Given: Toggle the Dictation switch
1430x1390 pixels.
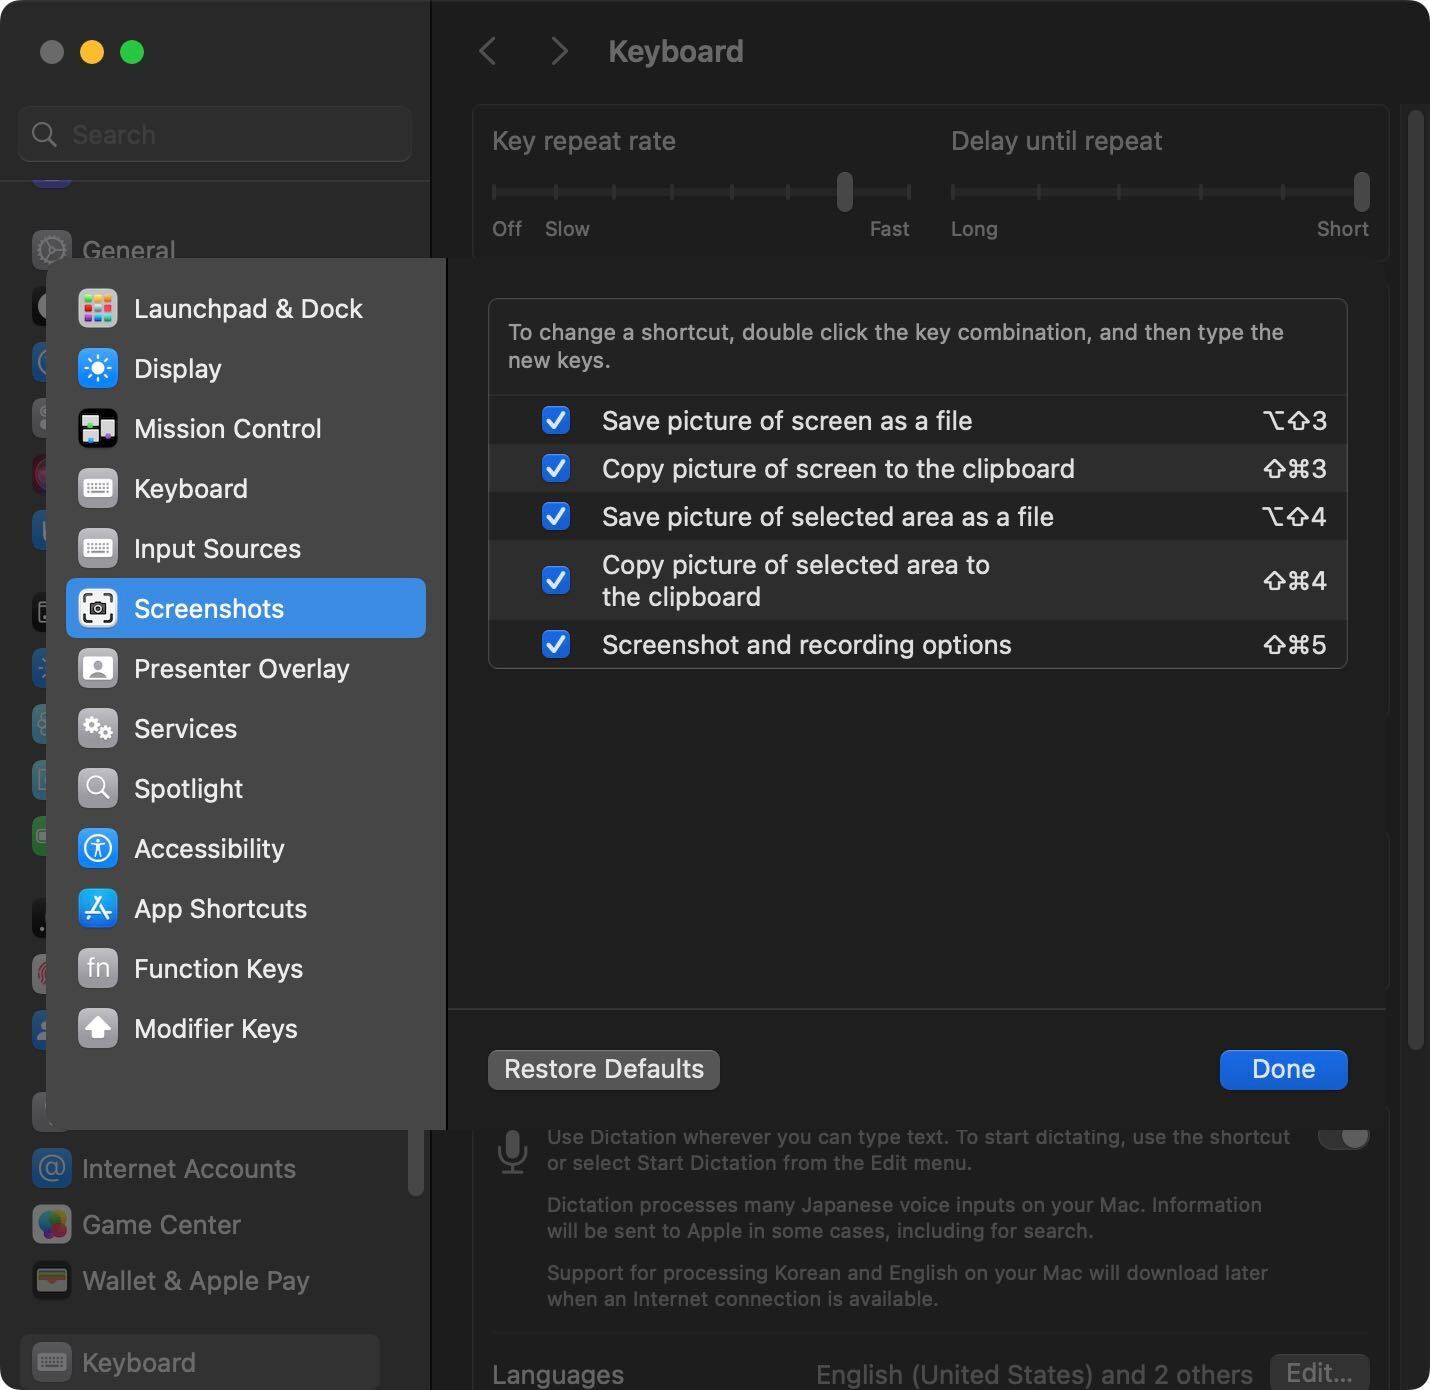Looking at the screenshot, I should pos(1343,1137).
